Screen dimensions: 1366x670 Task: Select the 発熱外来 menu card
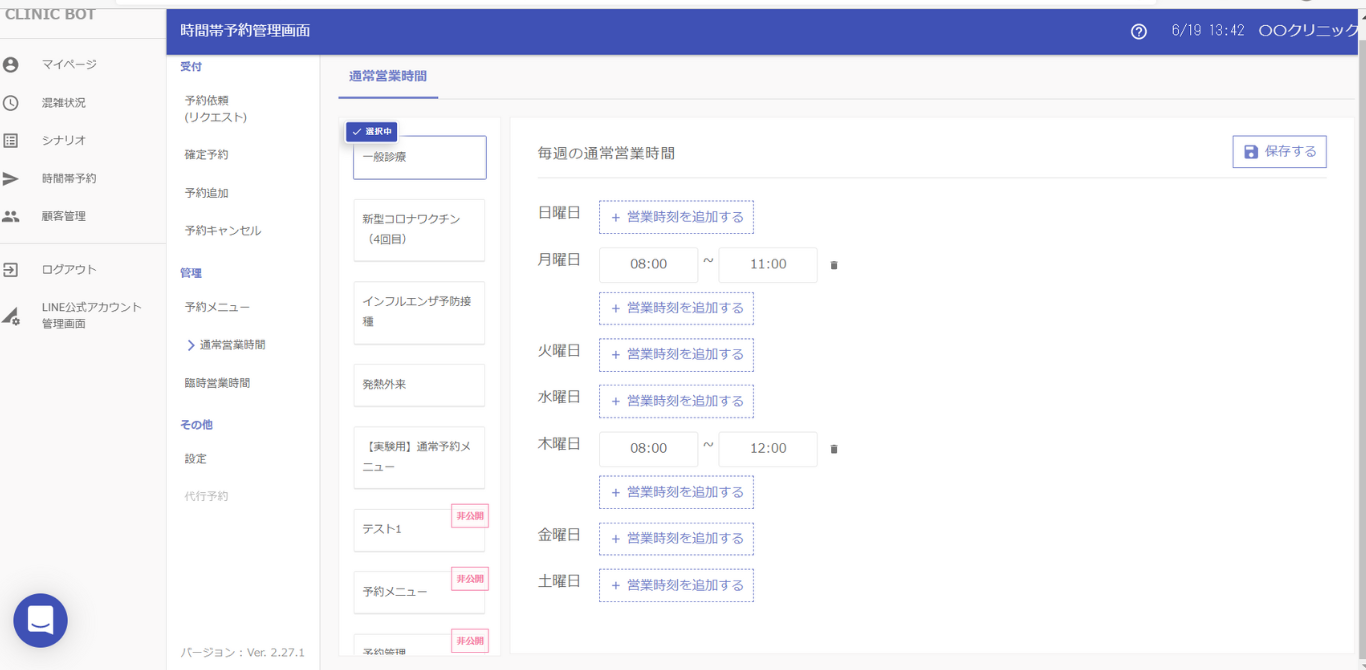419,385
